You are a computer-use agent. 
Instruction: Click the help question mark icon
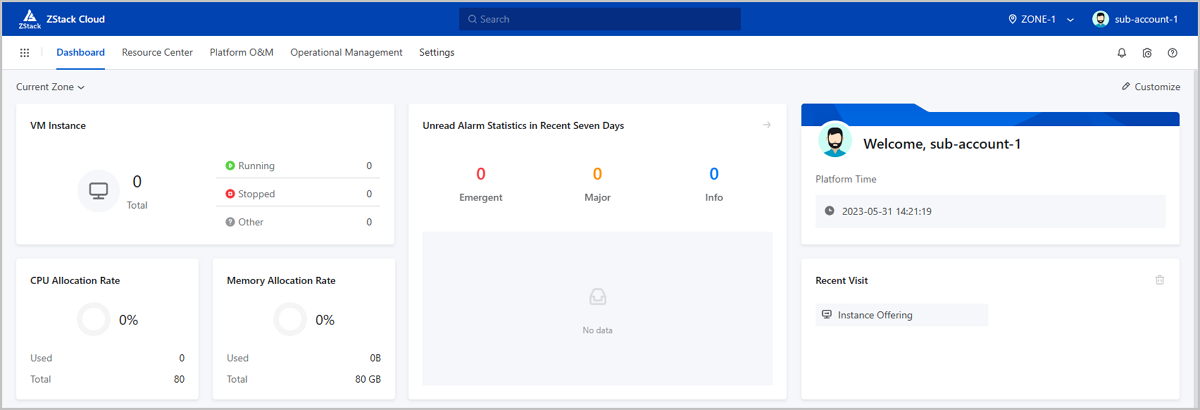click(x=1172, y=53)
